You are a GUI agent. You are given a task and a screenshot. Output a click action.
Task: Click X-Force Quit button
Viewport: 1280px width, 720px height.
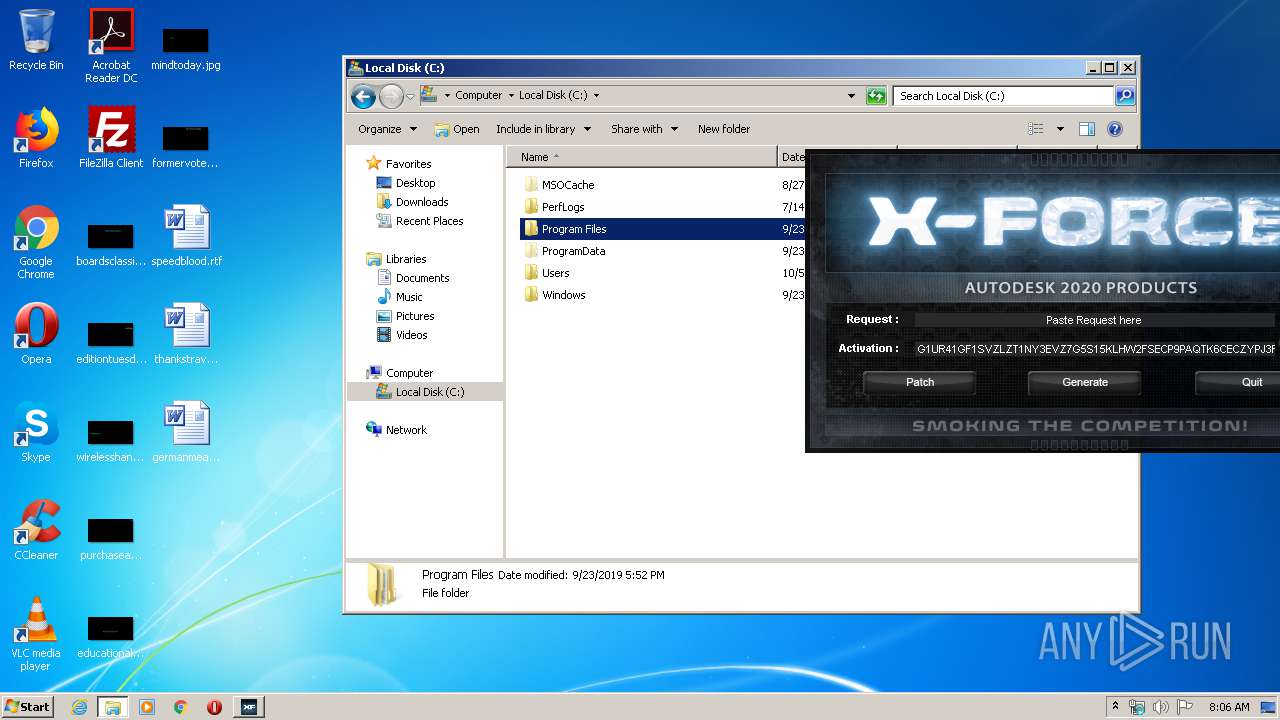(x=1238, y=382)
